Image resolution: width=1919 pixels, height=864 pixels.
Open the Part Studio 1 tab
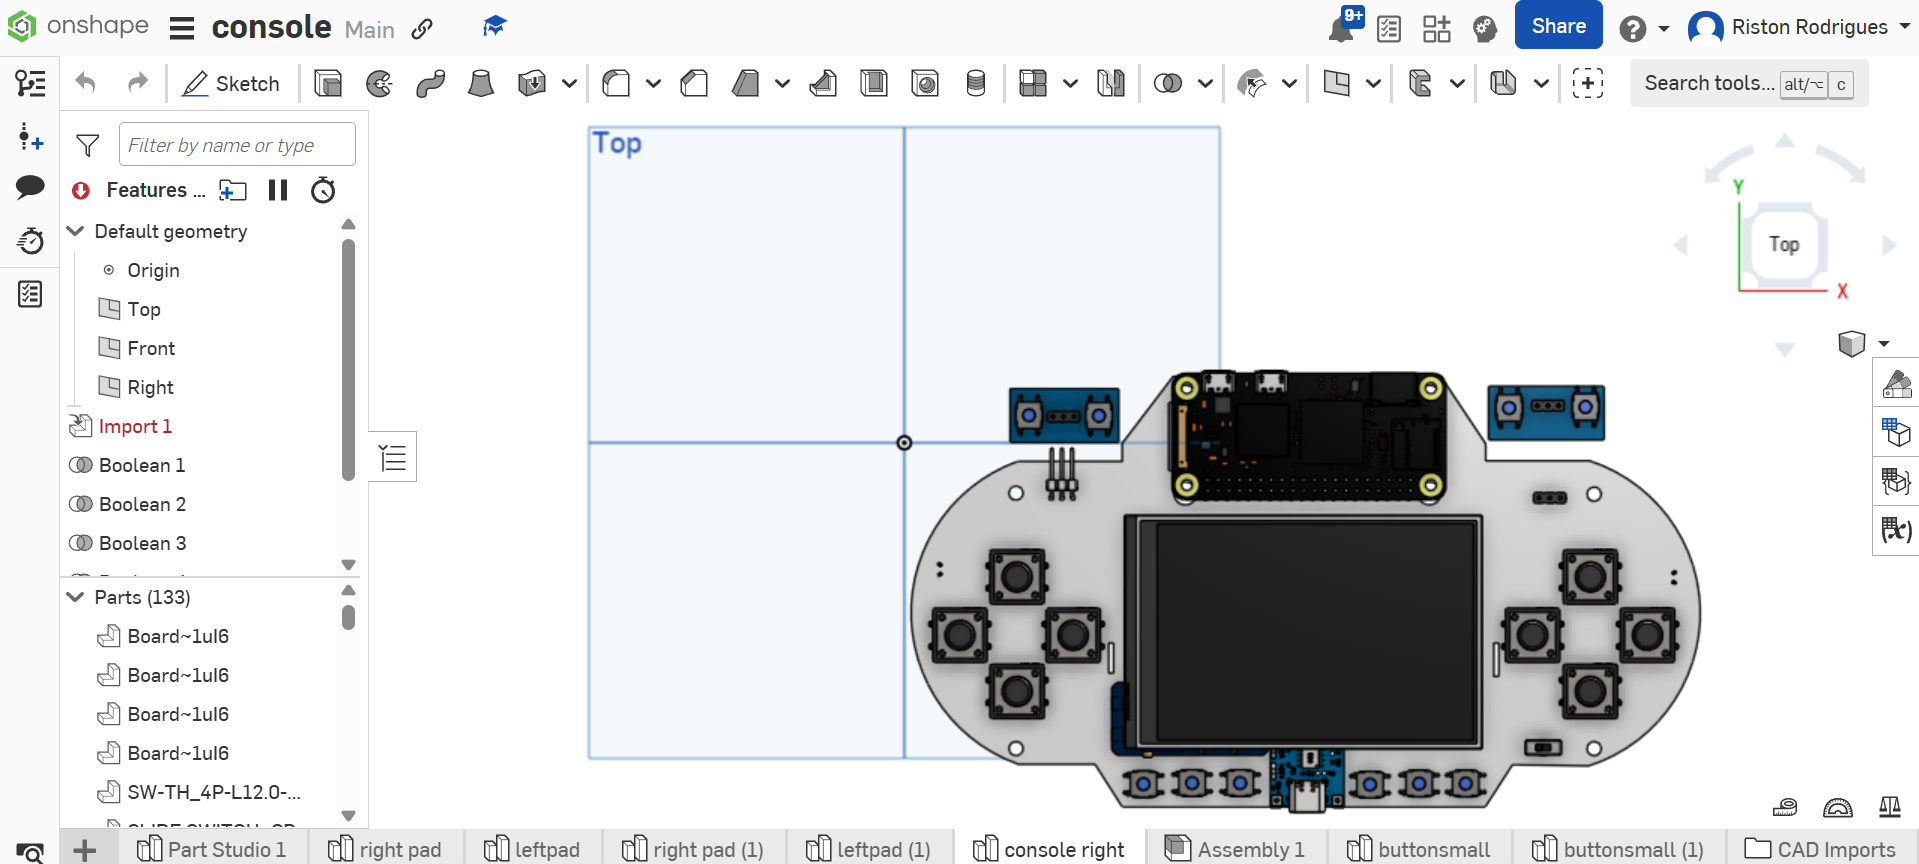click(213, 849)
